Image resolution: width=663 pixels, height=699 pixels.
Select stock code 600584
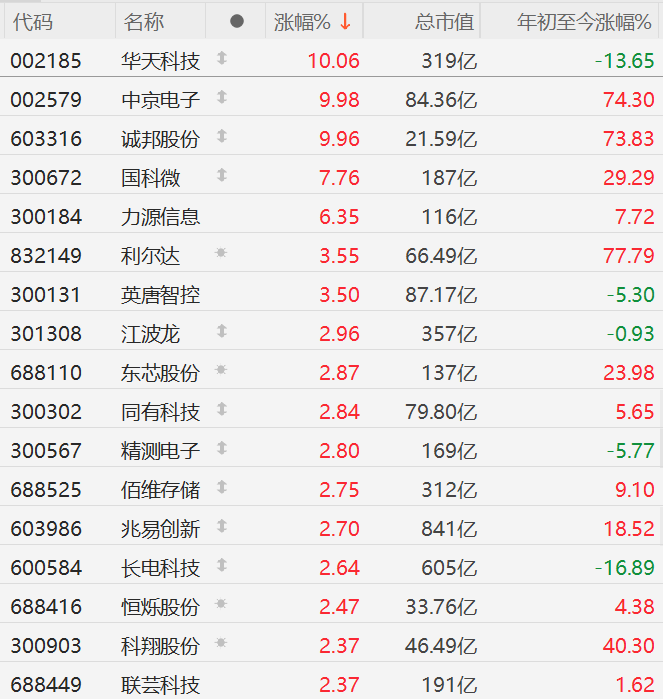click(x=46, y=568)
